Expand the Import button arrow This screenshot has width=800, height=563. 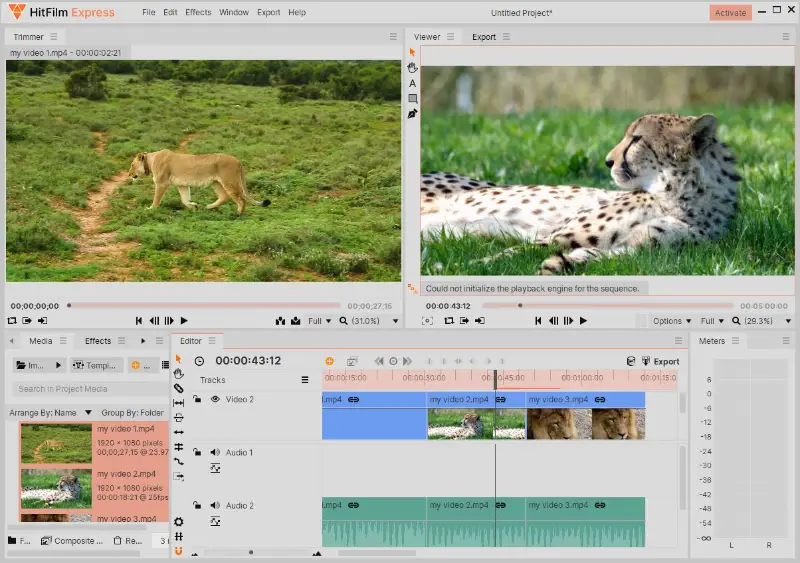pyautogui.click(x=58, y=365)
